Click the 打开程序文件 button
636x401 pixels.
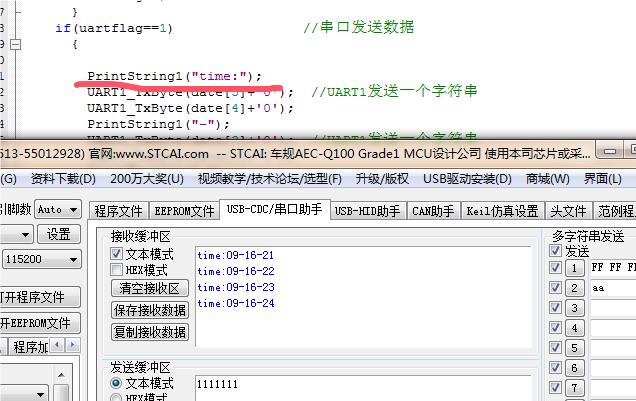[40, 297]
